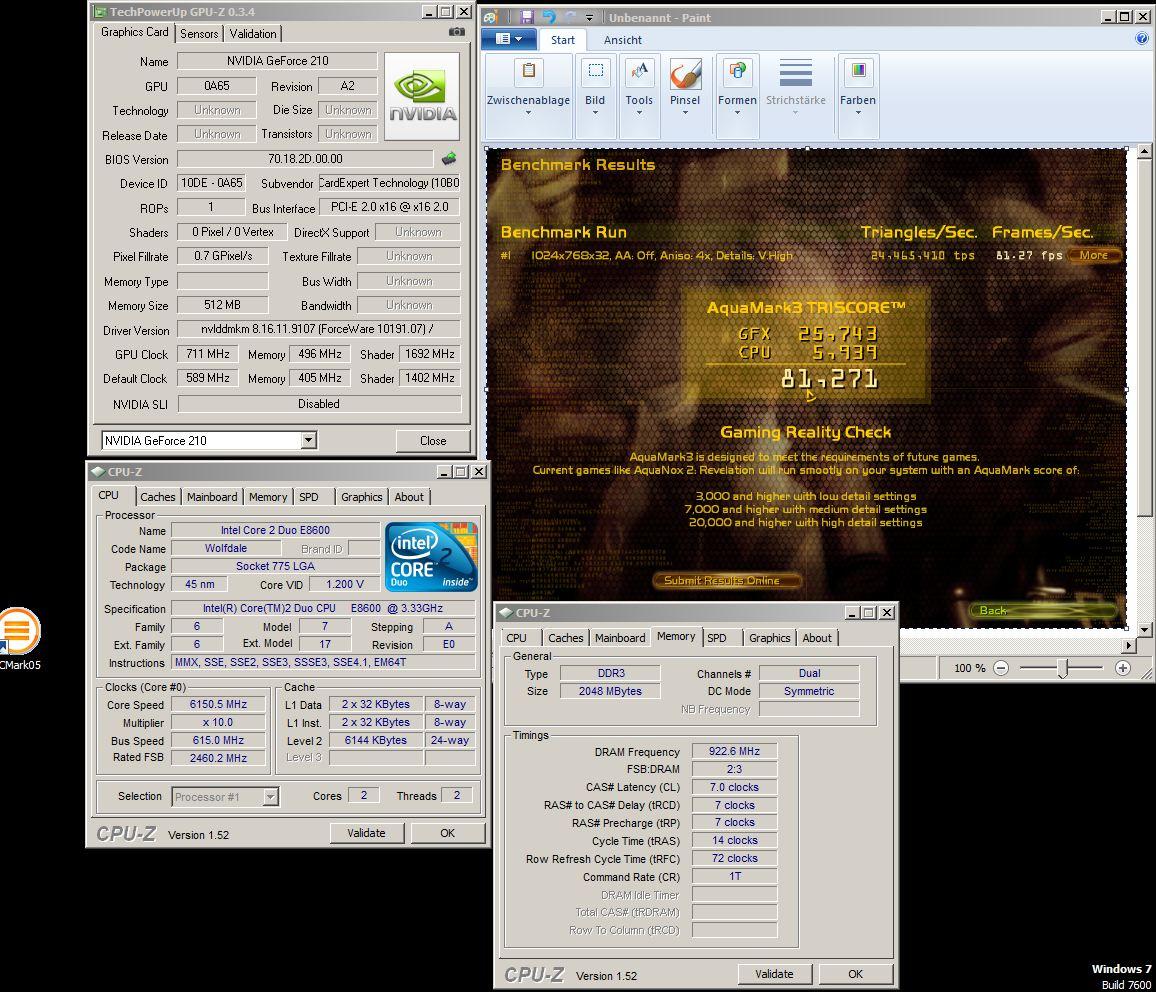Click the Pinsel brush icon
This screenshot has height=992, width=1156.
685,74
